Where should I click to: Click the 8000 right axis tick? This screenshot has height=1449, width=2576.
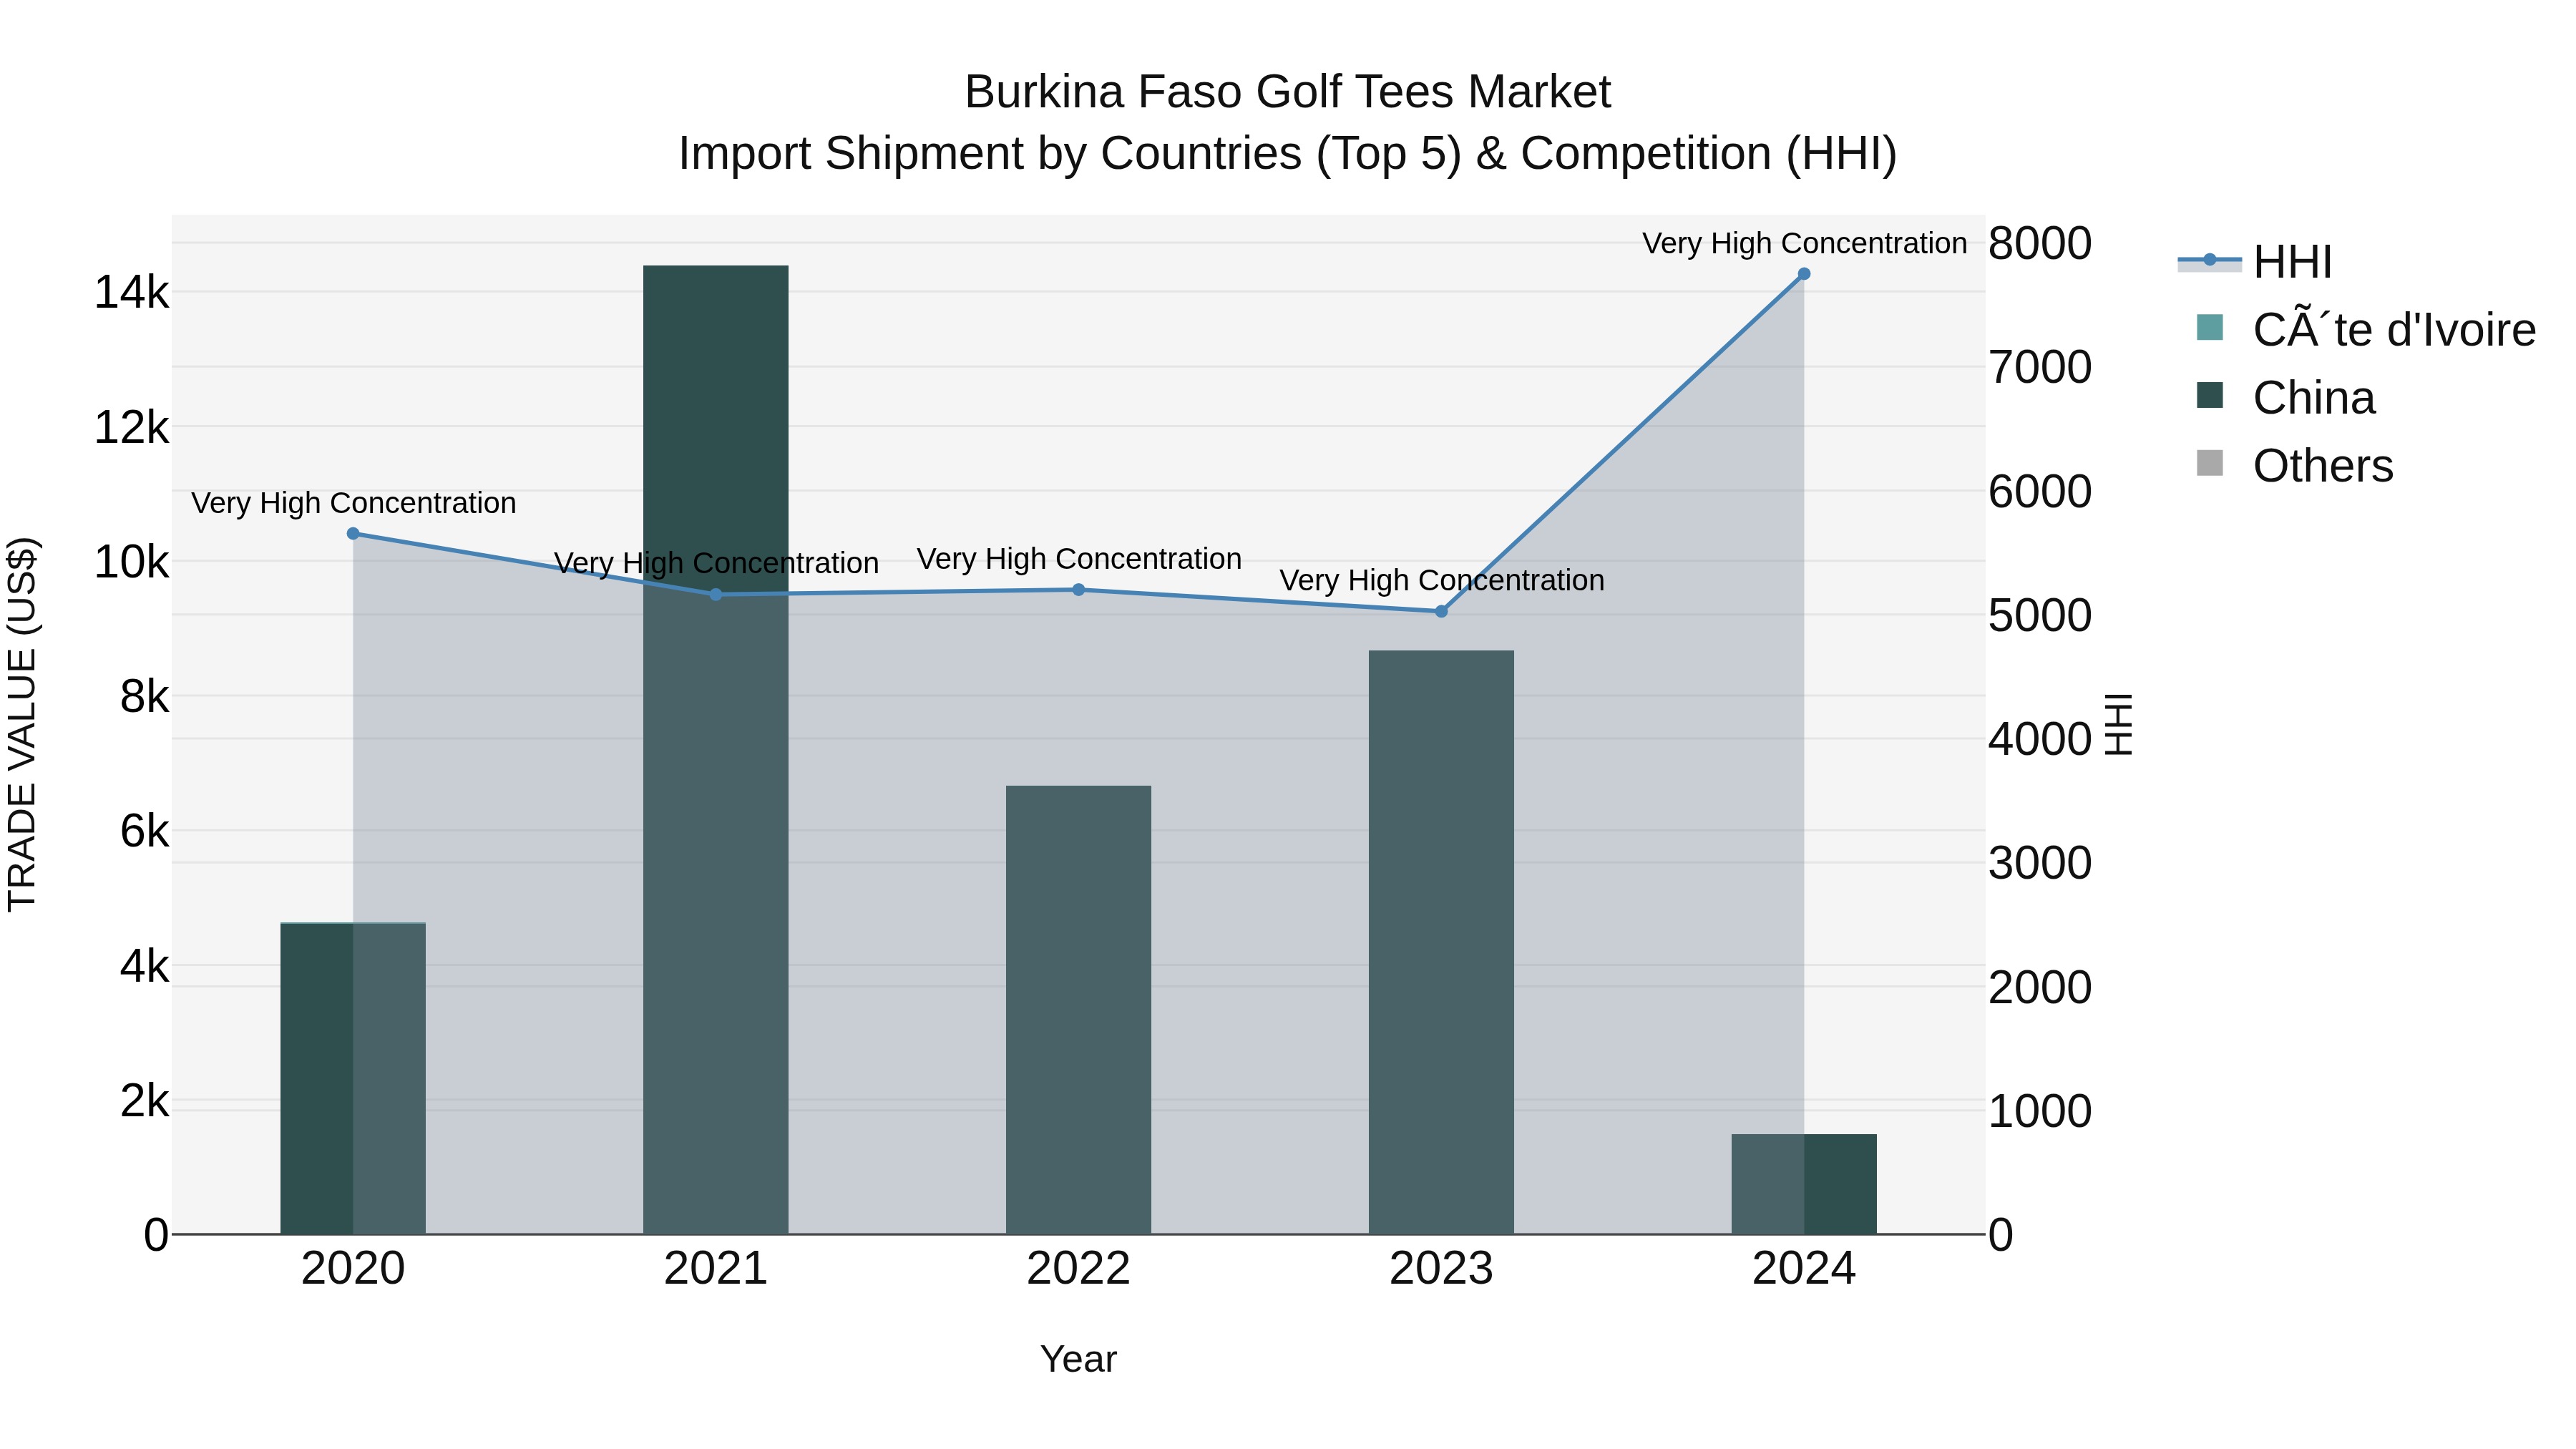click(x=2040, y=244)
